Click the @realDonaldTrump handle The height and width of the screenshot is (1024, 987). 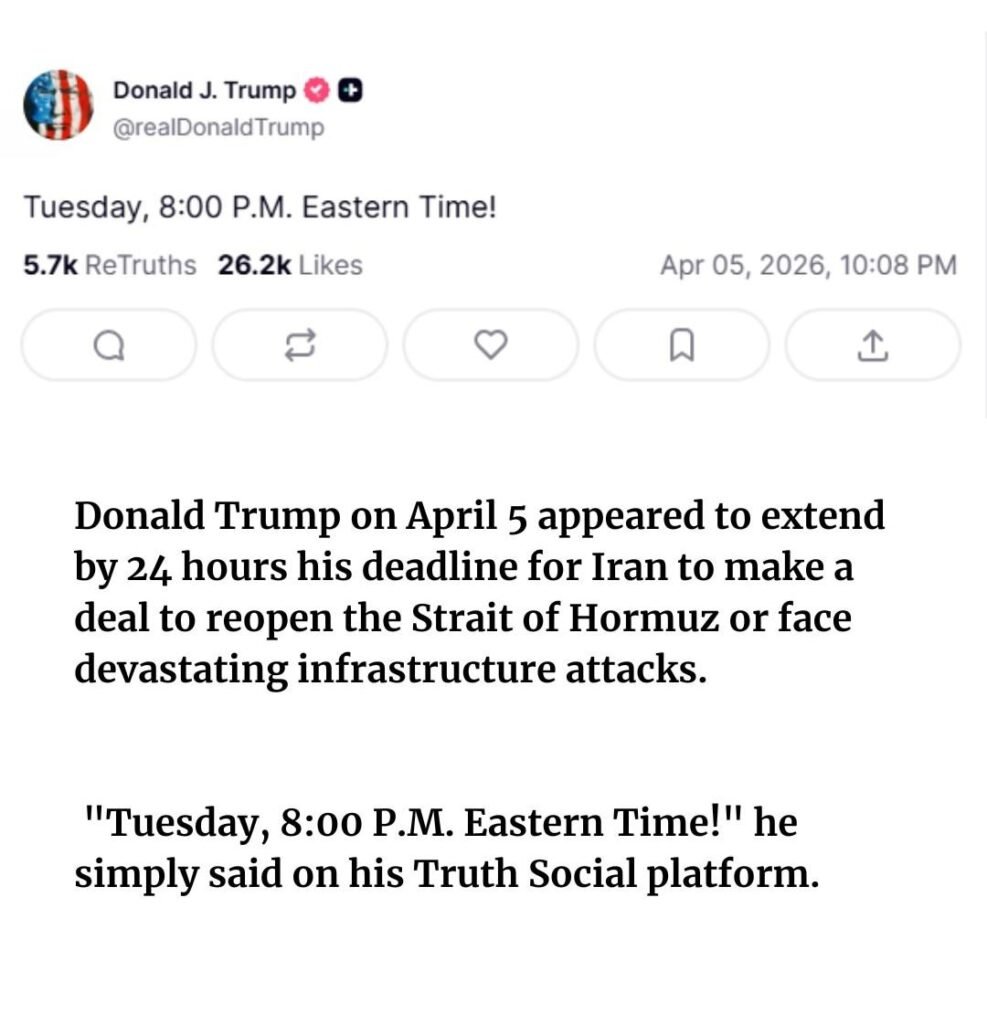[x=218, y=128]
